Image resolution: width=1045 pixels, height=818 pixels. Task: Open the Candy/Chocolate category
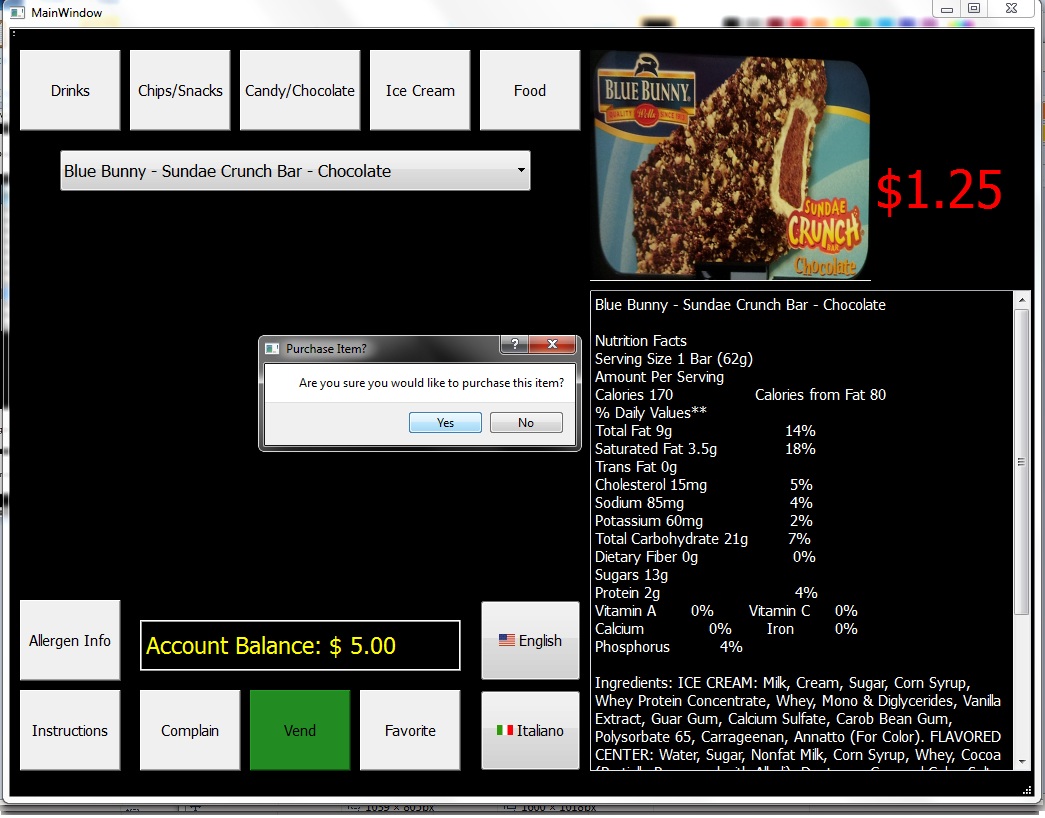pyautogui.click(x=300, y=90)
